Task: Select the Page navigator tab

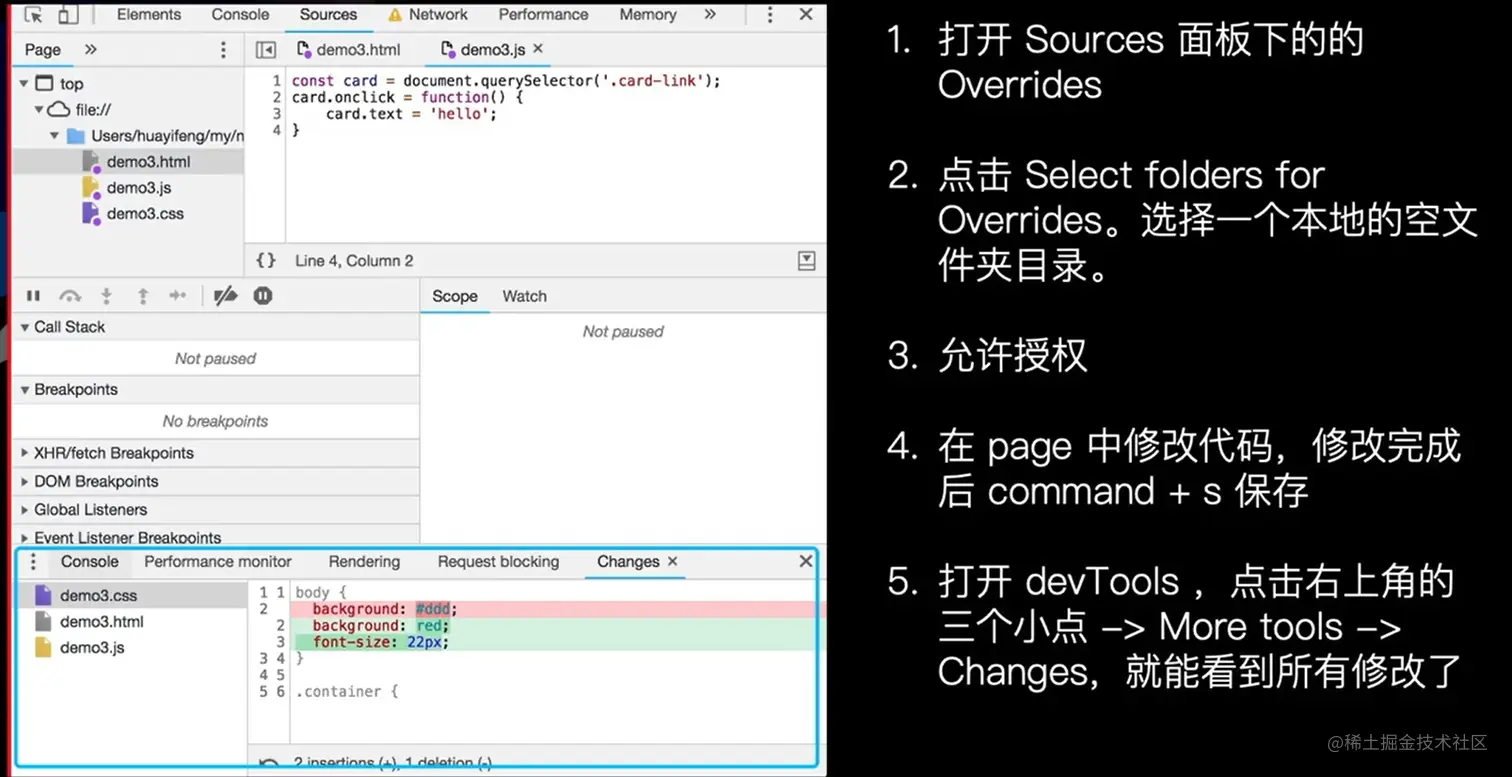Action: tap(43, 50)
